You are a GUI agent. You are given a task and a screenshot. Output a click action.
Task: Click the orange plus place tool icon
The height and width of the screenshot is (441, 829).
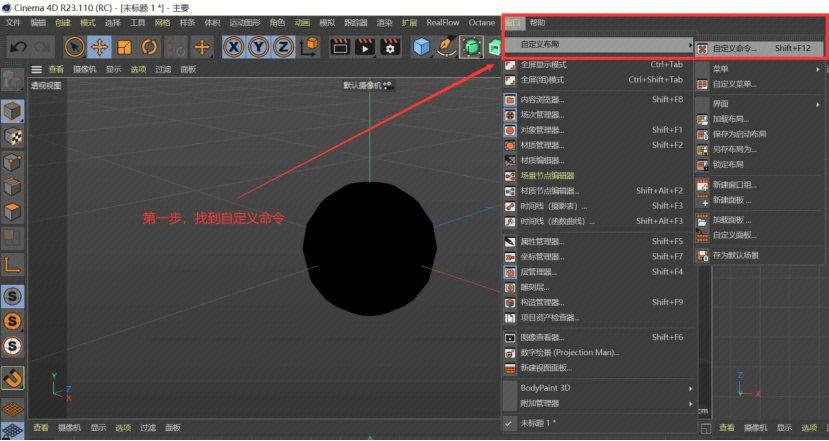tap(201, 48)
